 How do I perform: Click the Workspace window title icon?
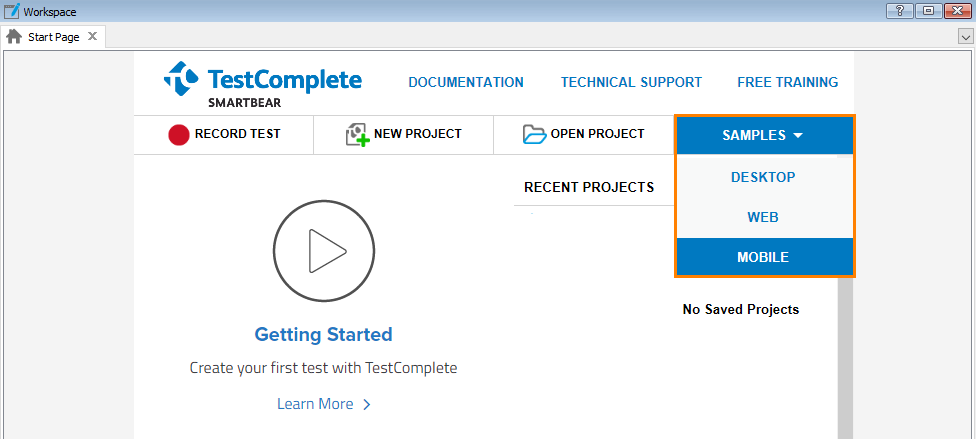coord(12,11)
